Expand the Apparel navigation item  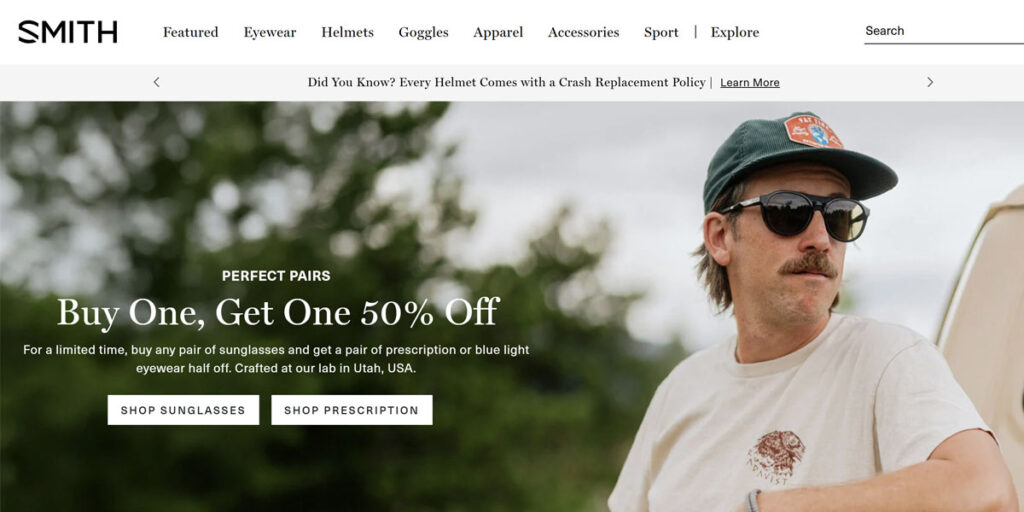coord(498,33)
